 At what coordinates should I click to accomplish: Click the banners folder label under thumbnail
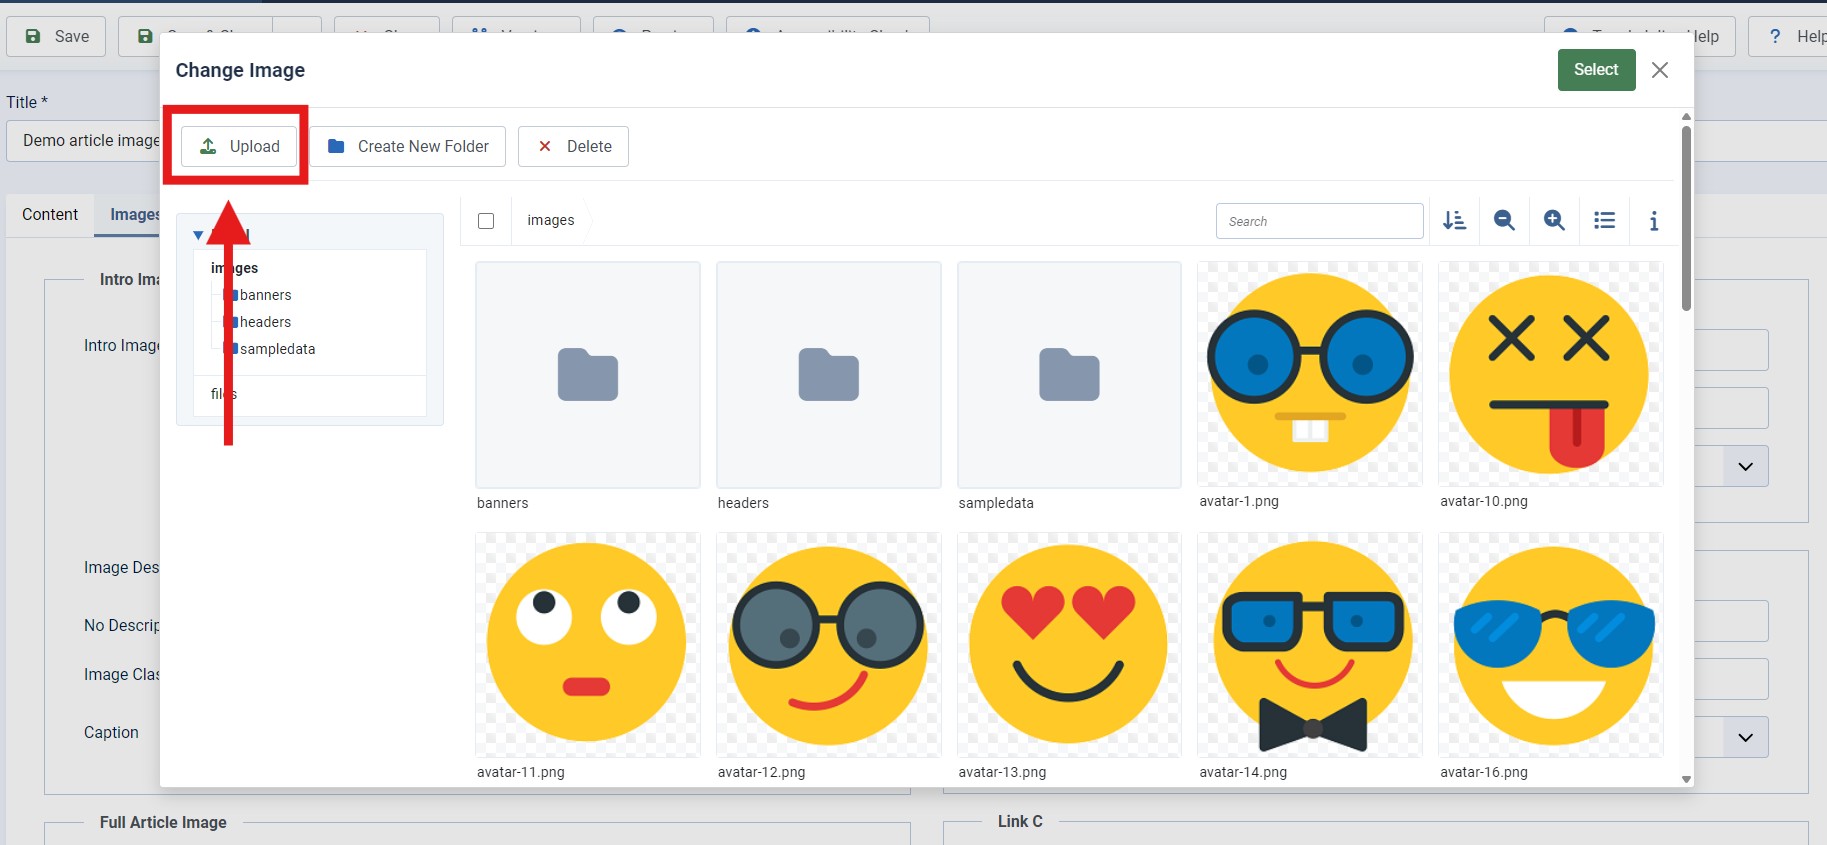(502, 503)
